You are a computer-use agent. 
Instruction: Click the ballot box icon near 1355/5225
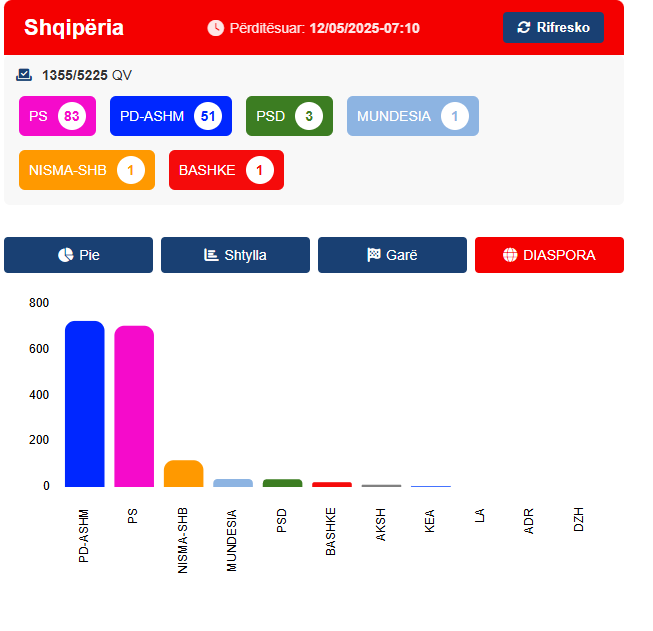tap(24, 75)
